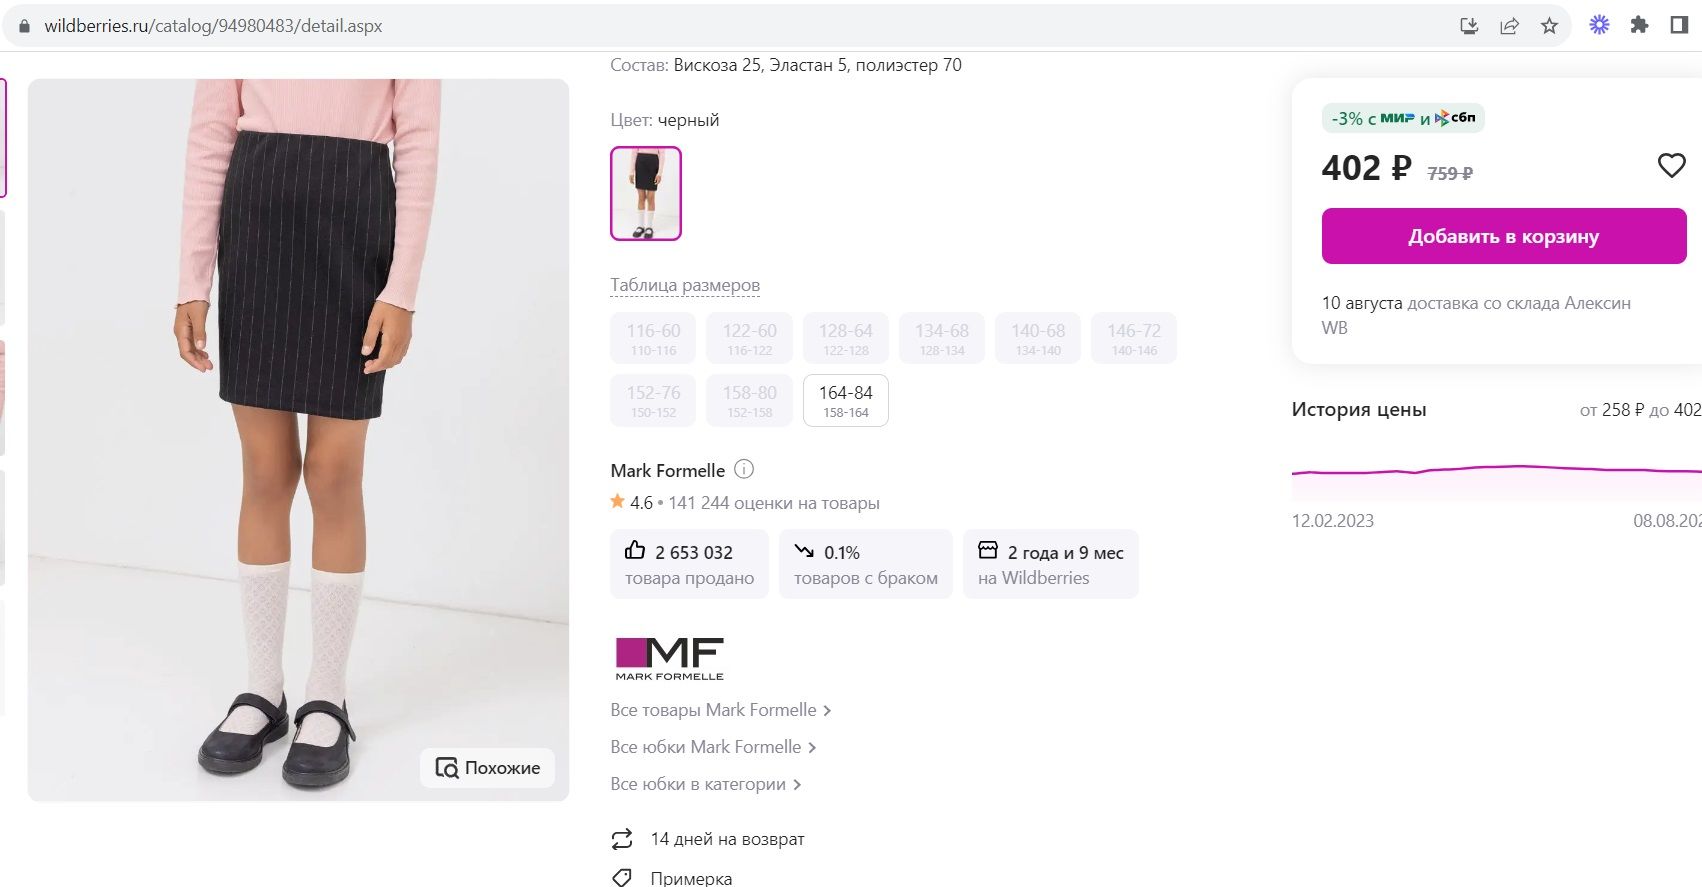This screenshot has width=1702, height=887.
Task: Find similar items with Похожие button
Action: coord(487,768)
